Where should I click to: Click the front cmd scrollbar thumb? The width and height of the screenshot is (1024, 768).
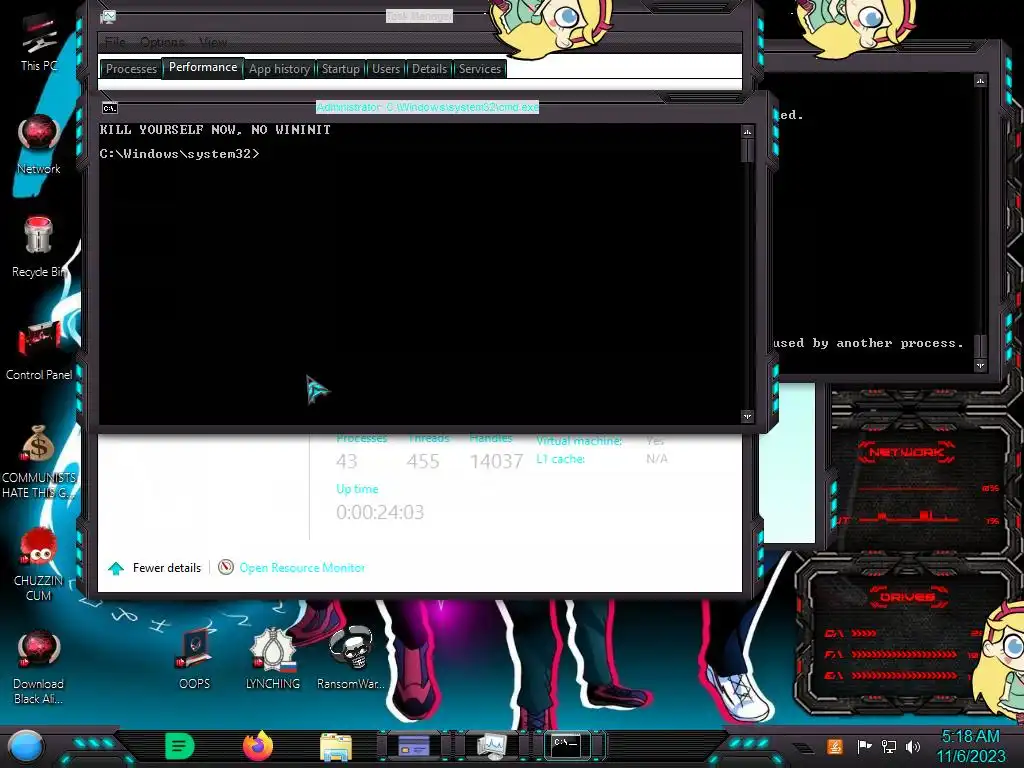pos(748,152)
